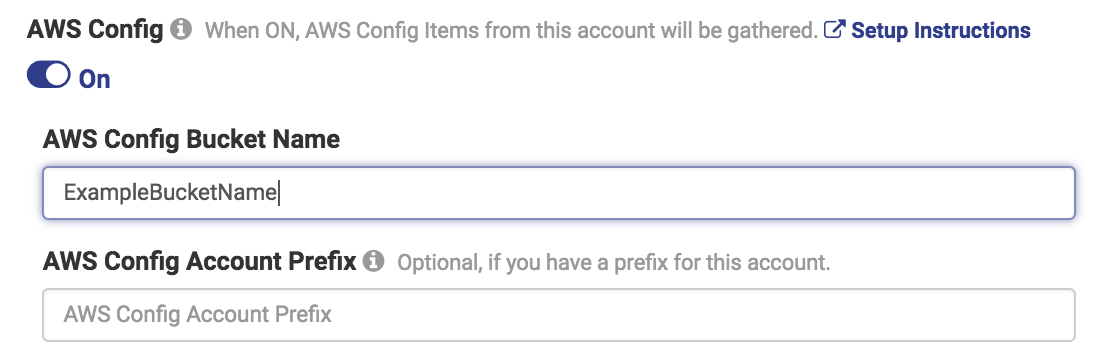The height and width of the screenshot is (360, 1104).
Task: Click inside the AWS Config Account Prefix field
Action: pyautogui.click(x=558, y=314)
